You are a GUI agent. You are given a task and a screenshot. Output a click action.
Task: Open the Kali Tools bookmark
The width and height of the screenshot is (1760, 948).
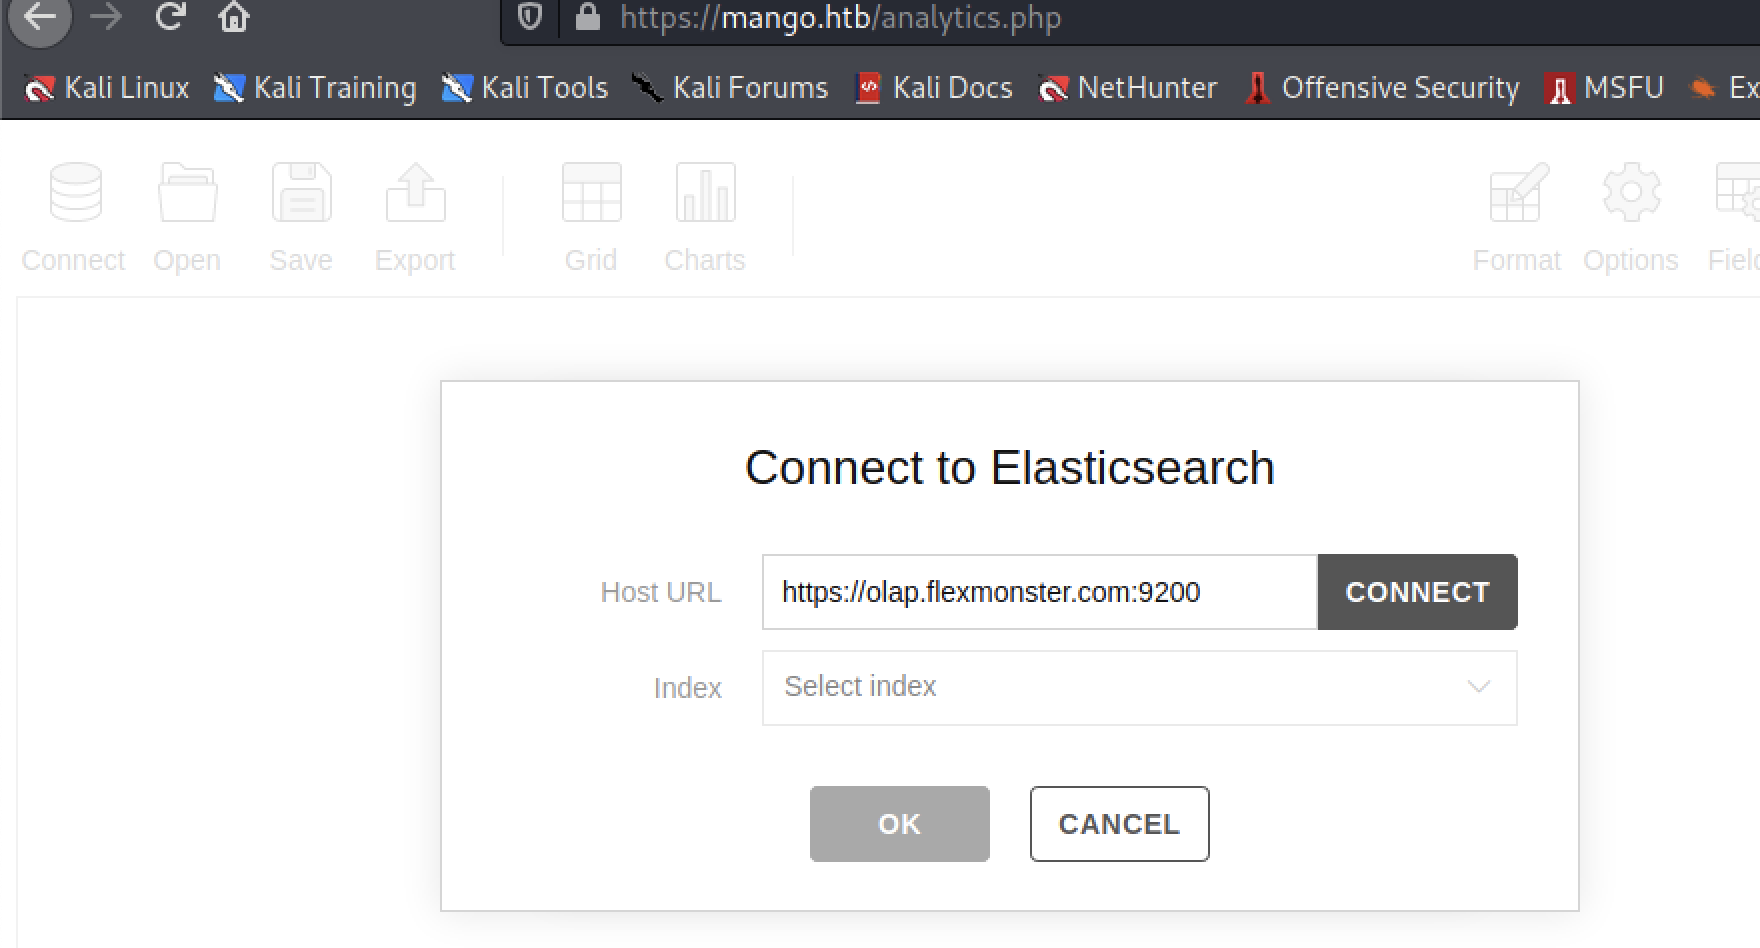(525, 88)
